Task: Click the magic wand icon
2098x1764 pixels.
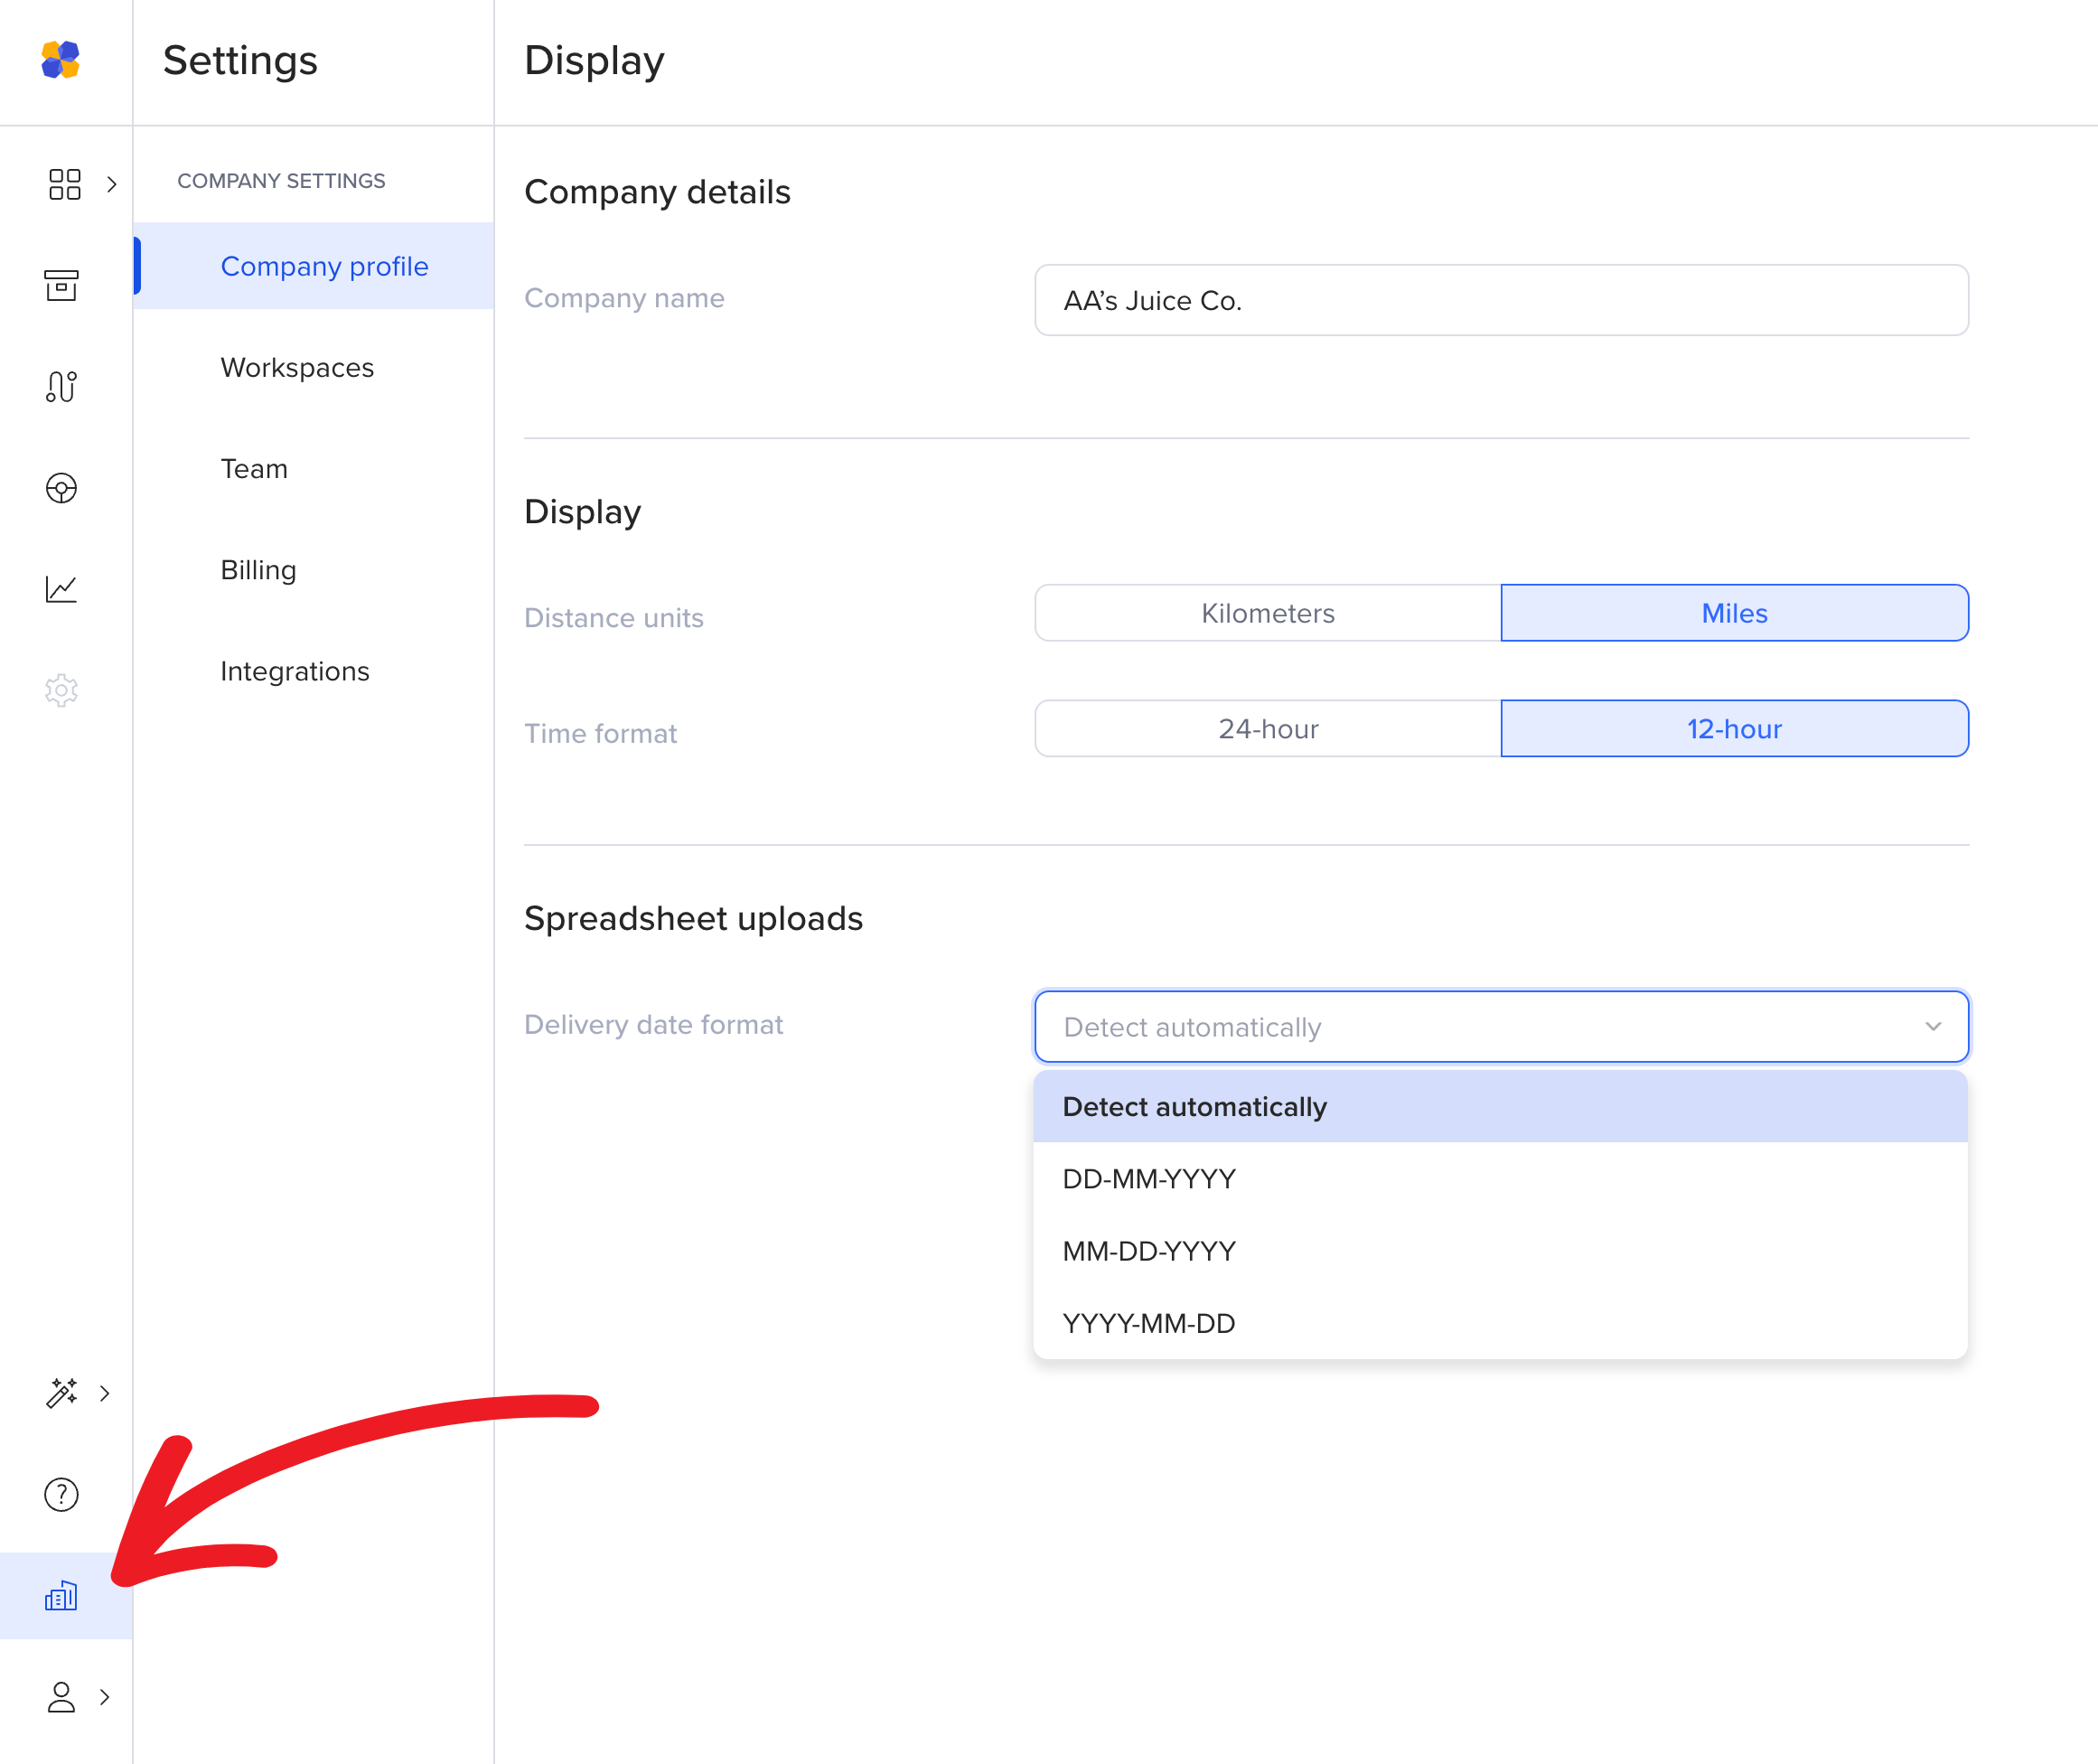Action: [x=61, y=1392]
